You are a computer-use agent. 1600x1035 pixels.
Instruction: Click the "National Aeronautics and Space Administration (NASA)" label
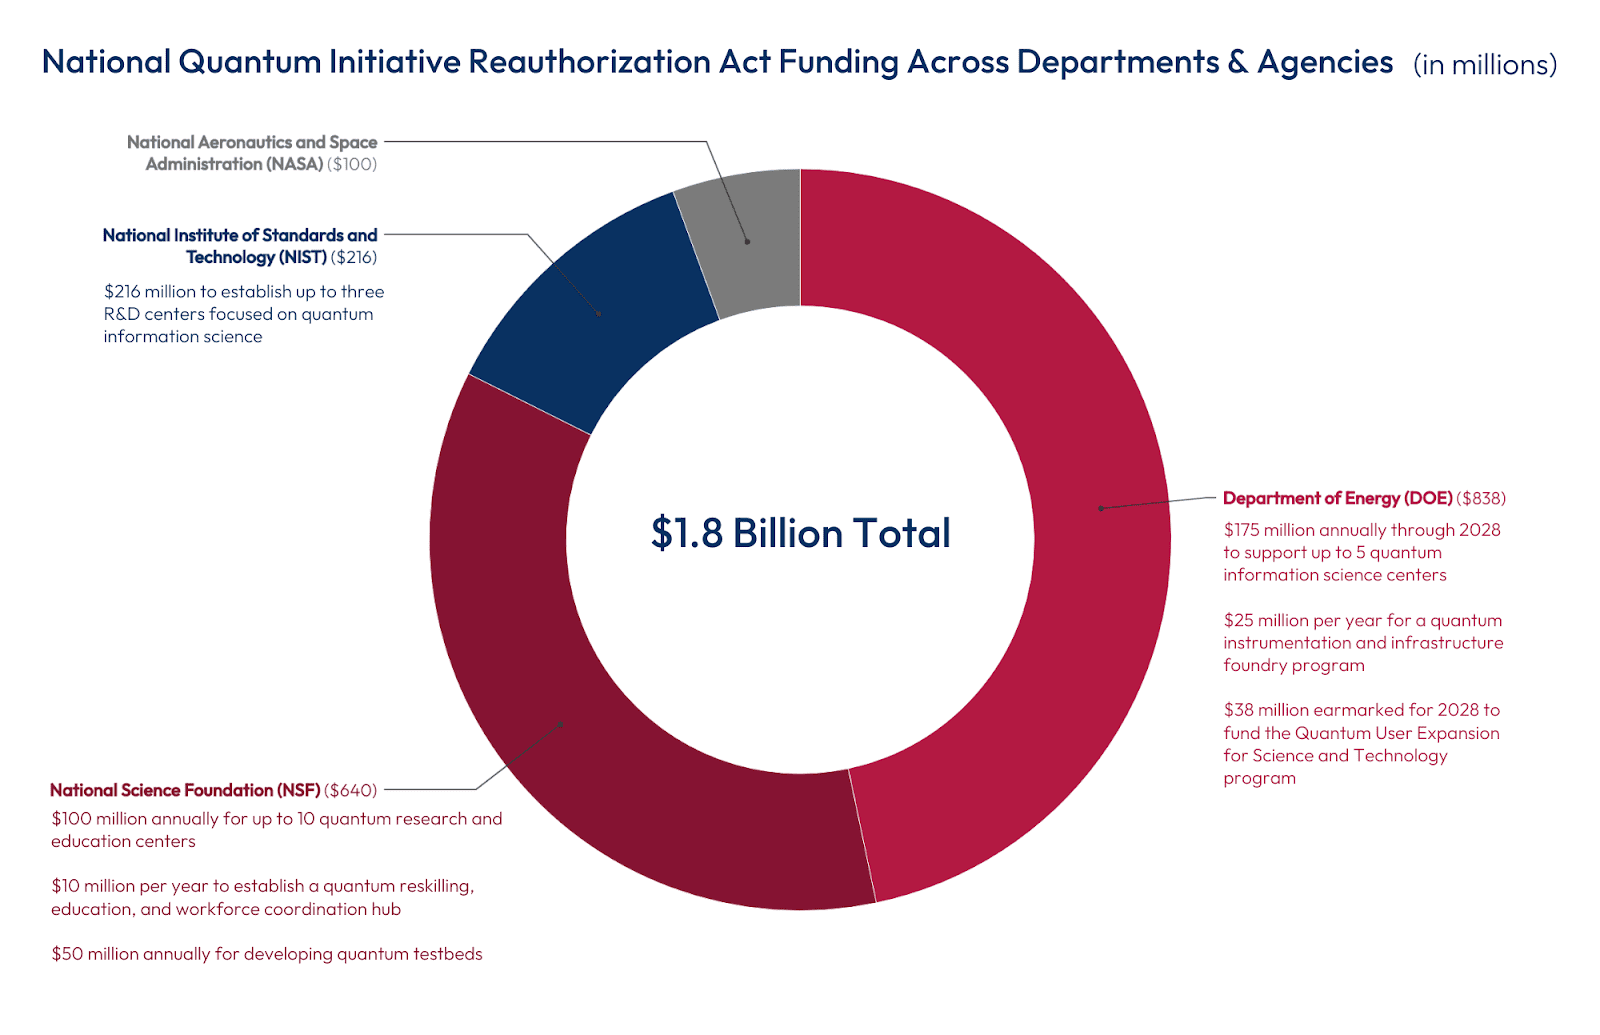pos(252,153)
